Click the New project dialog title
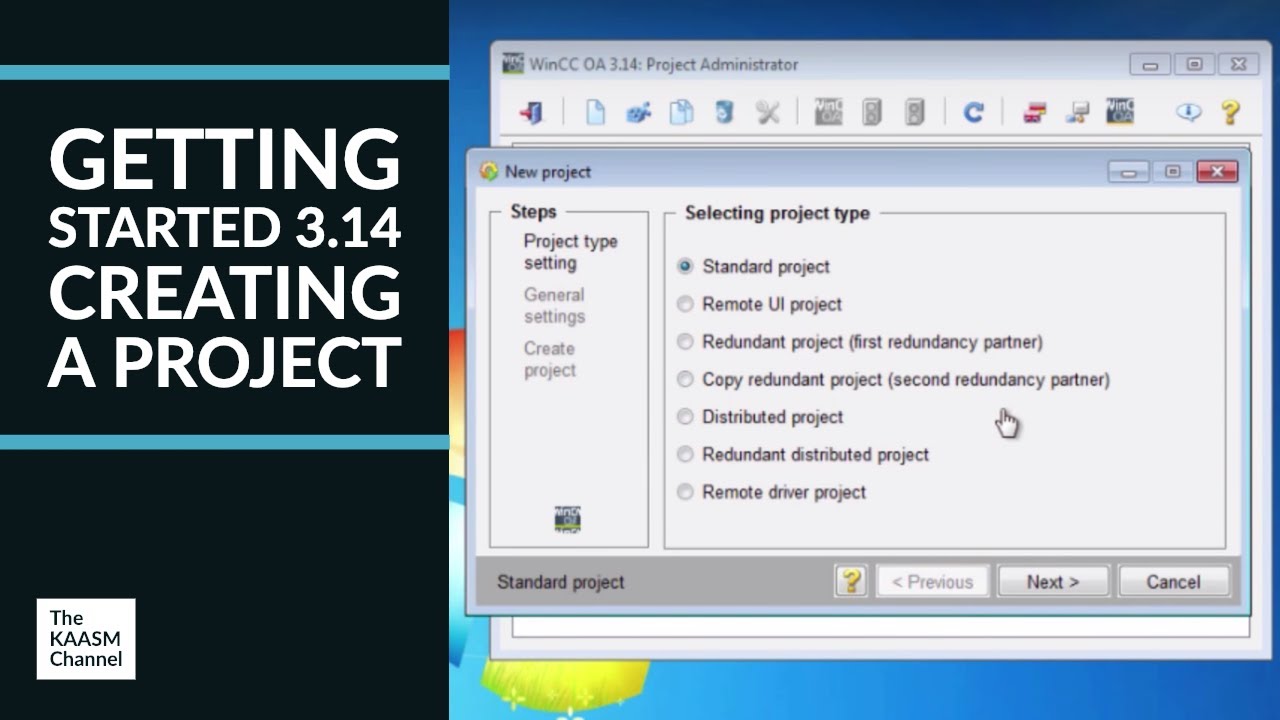Viewport: 1280px width, 720px height. click(x=548, y=172)
